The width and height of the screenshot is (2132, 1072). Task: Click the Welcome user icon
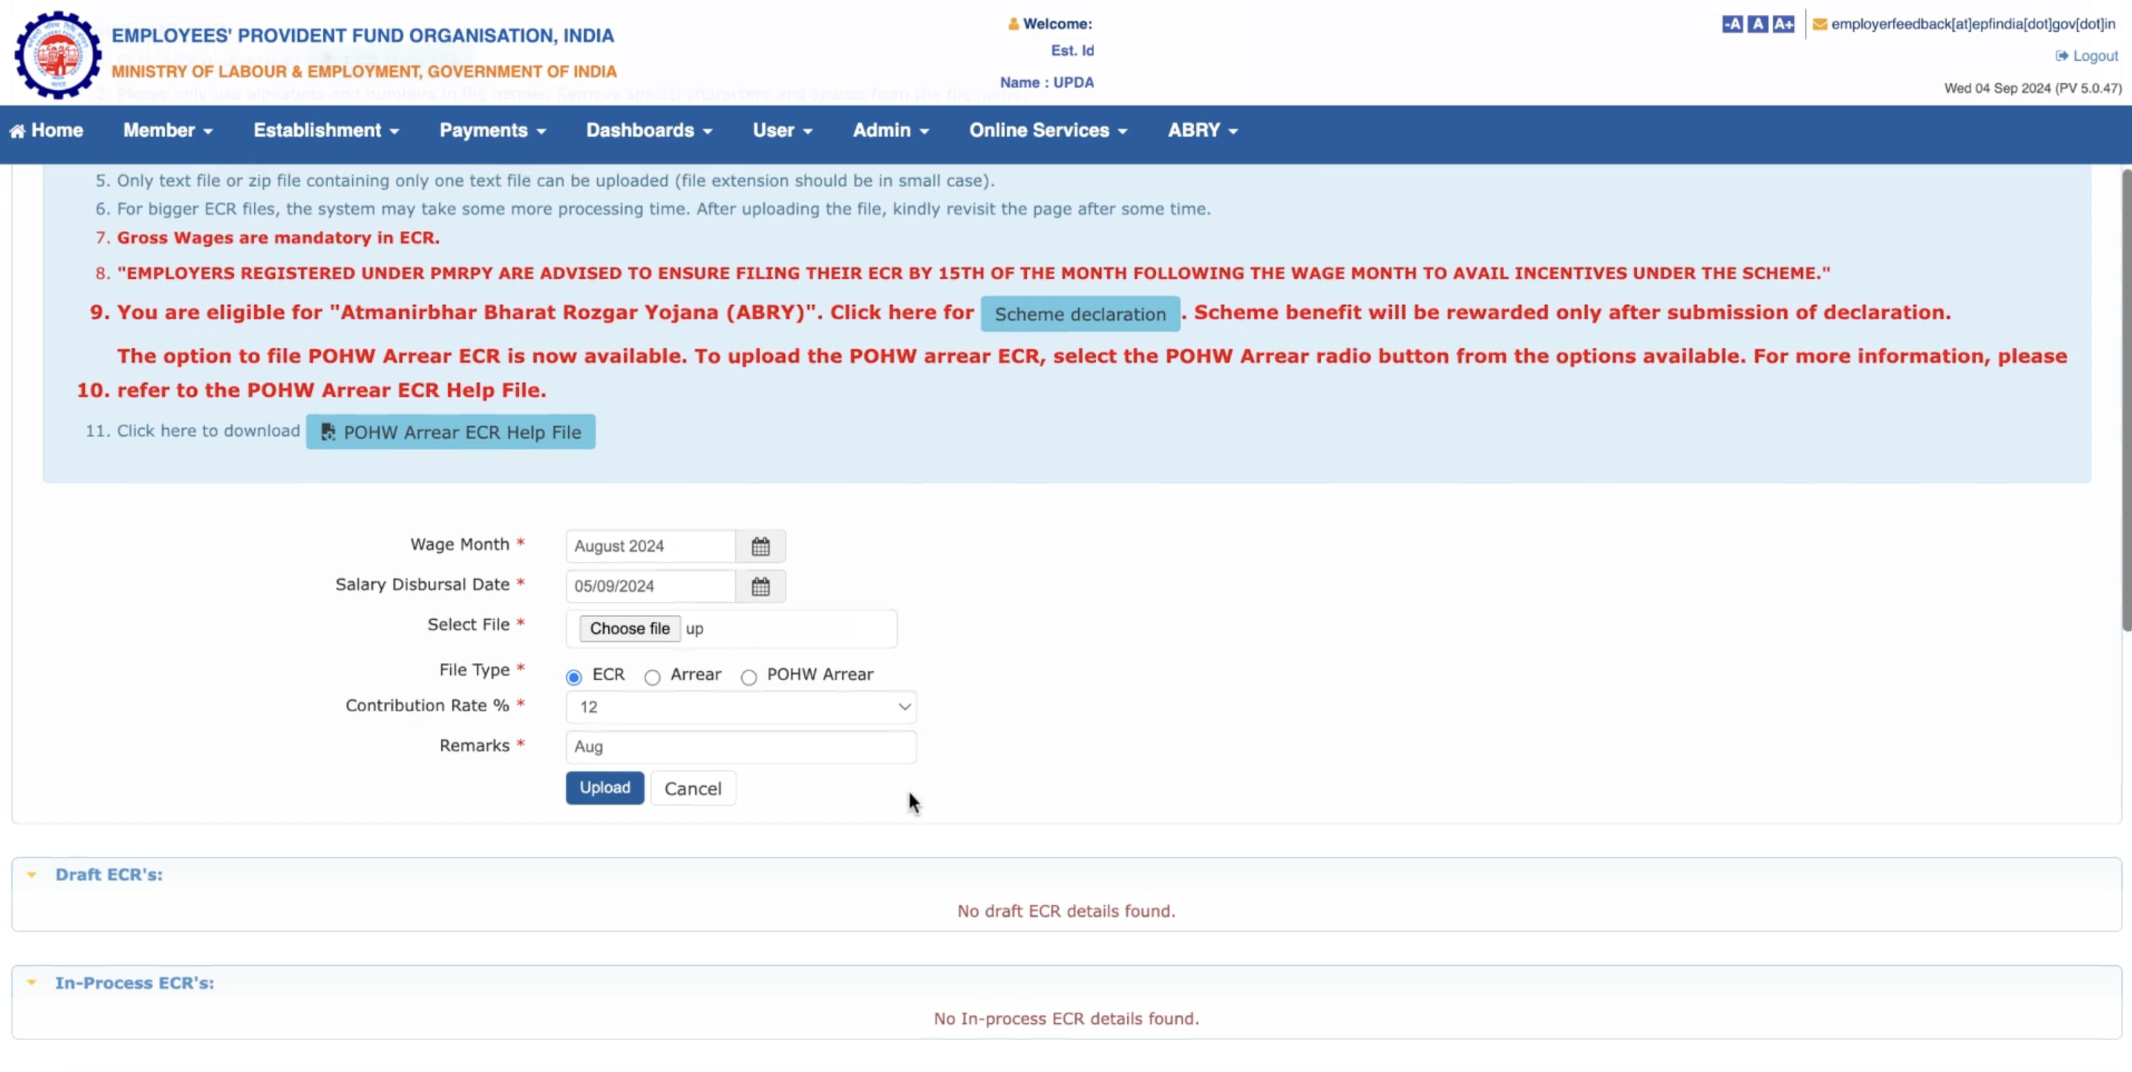pyautogui.click(x=1013, y=24)
